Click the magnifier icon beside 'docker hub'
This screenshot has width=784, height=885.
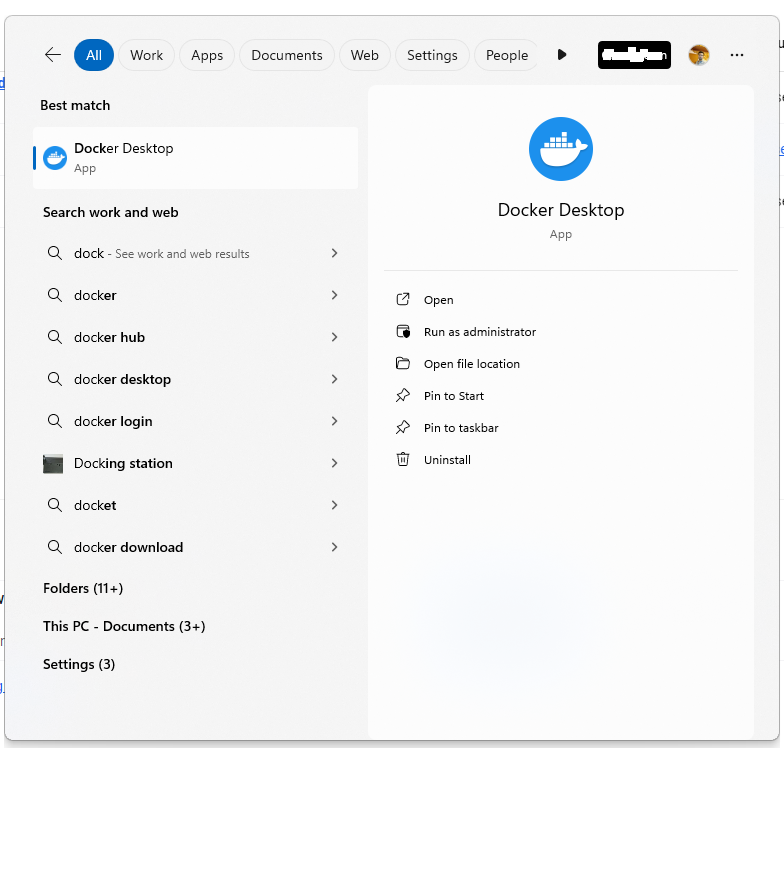coord(55,337)
